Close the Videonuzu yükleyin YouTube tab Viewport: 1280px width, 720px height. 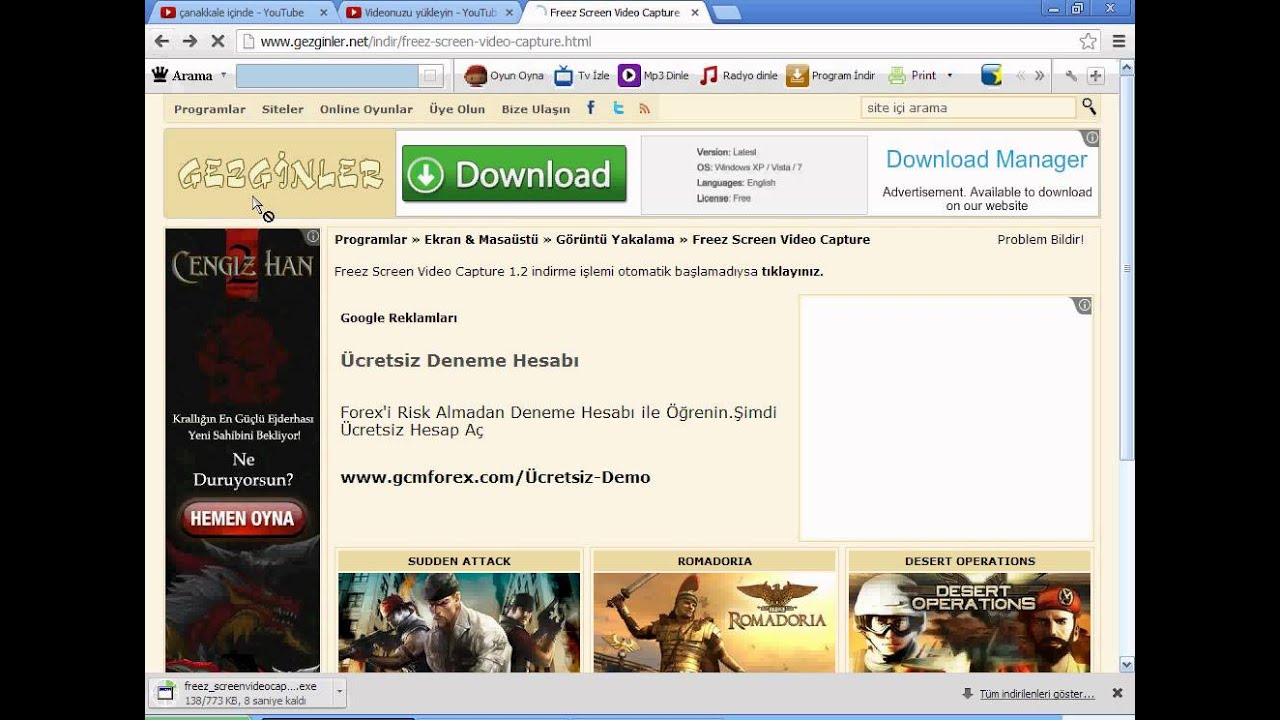point(509,13)
